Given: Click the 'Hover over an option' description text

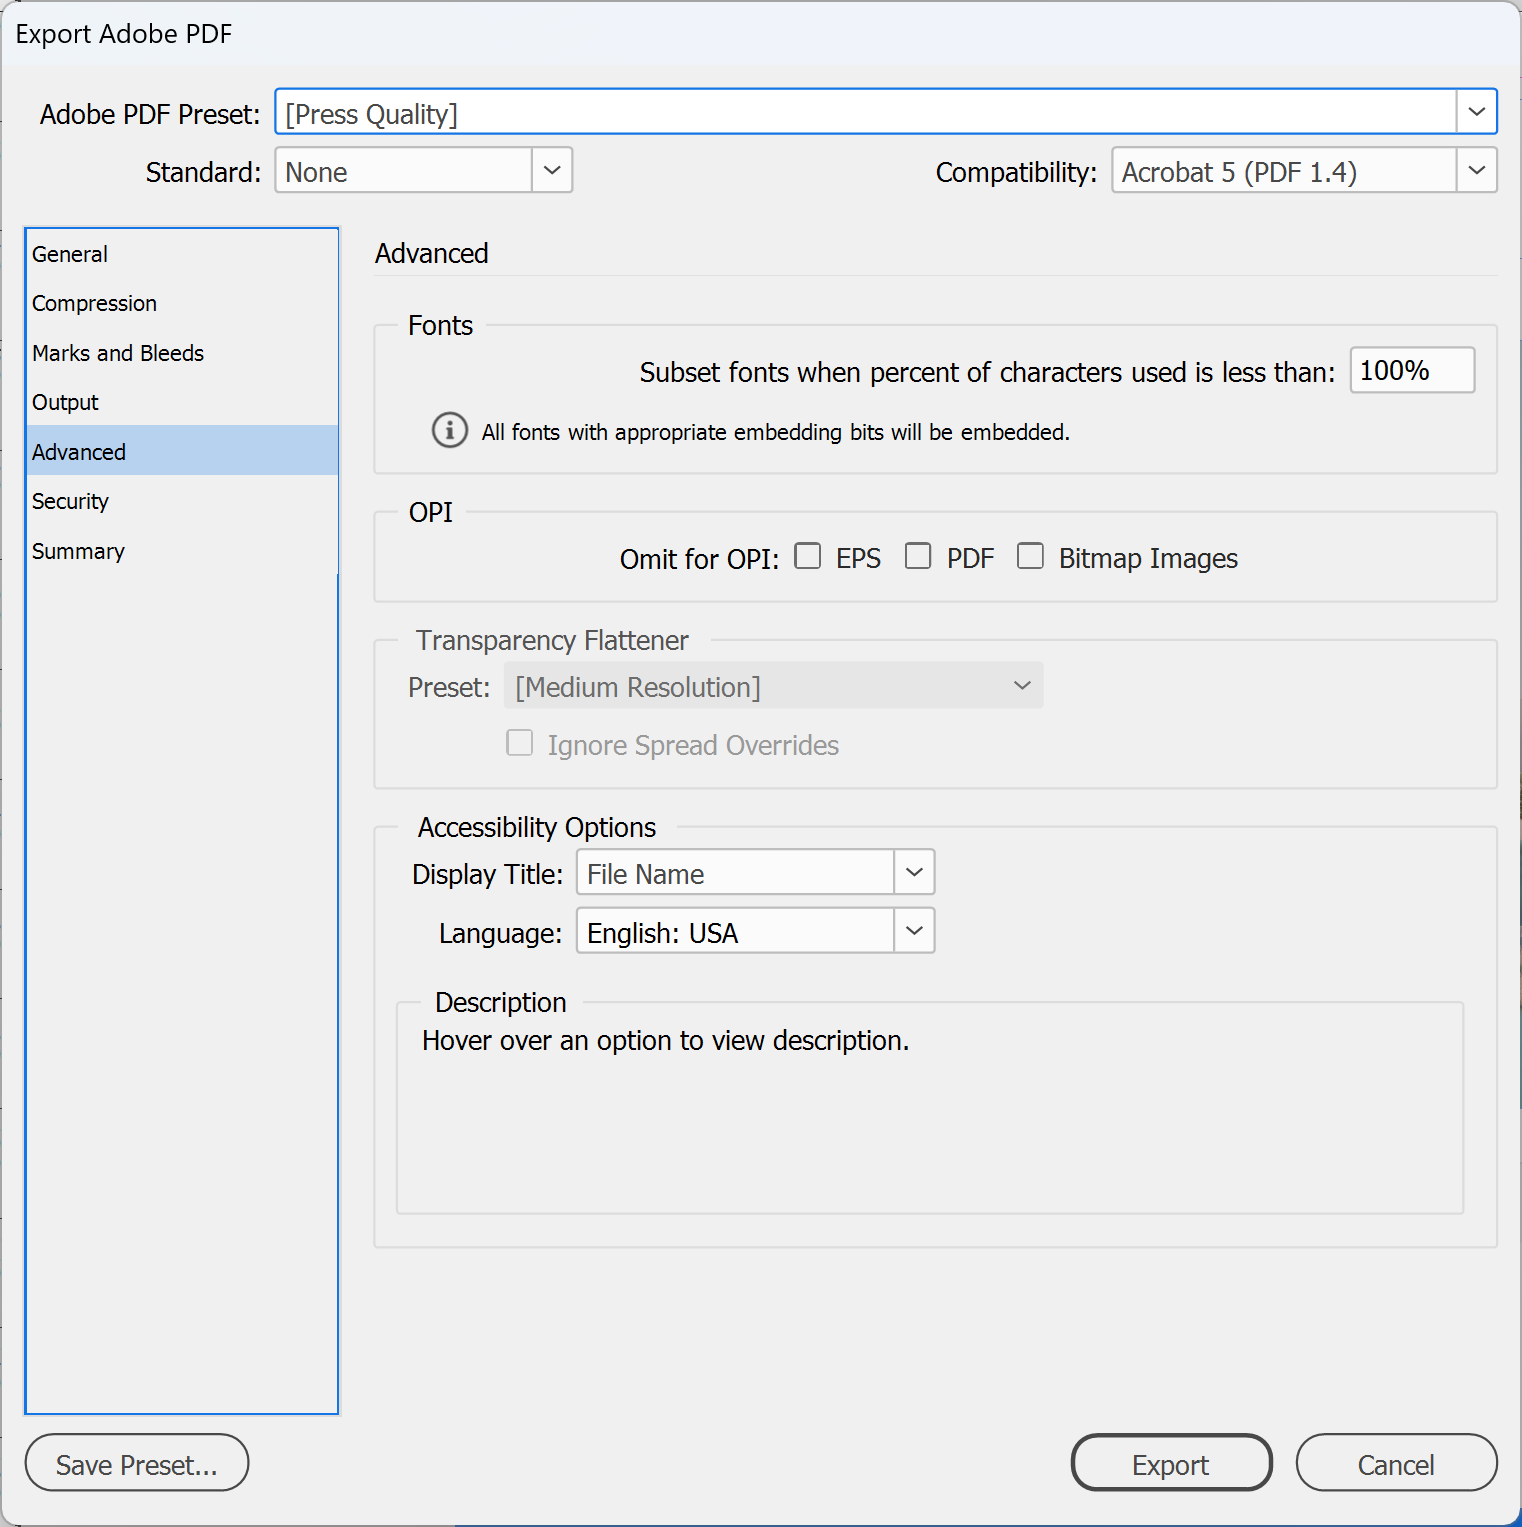Looking at the screenshot, I should (x=665, y=1041).
